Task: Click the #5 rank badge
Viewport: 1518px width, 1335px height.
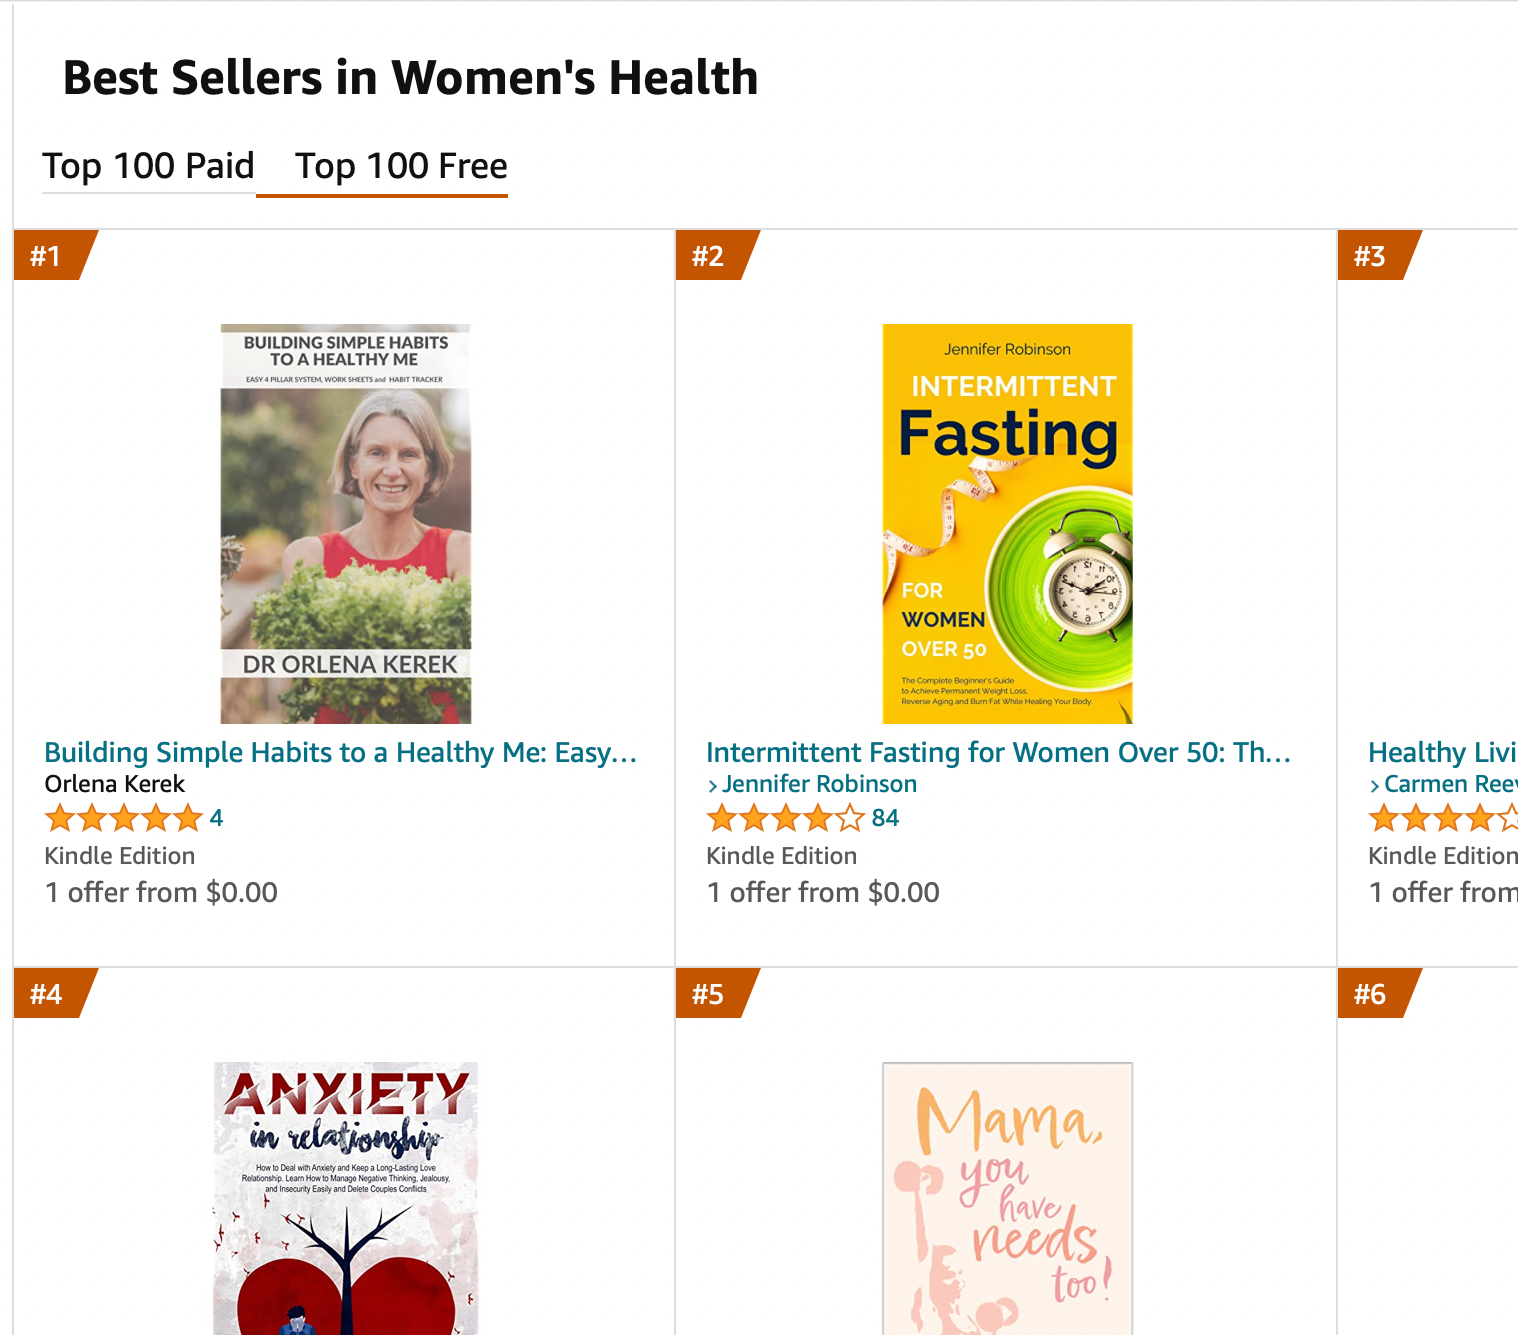Action: point(710,994)
